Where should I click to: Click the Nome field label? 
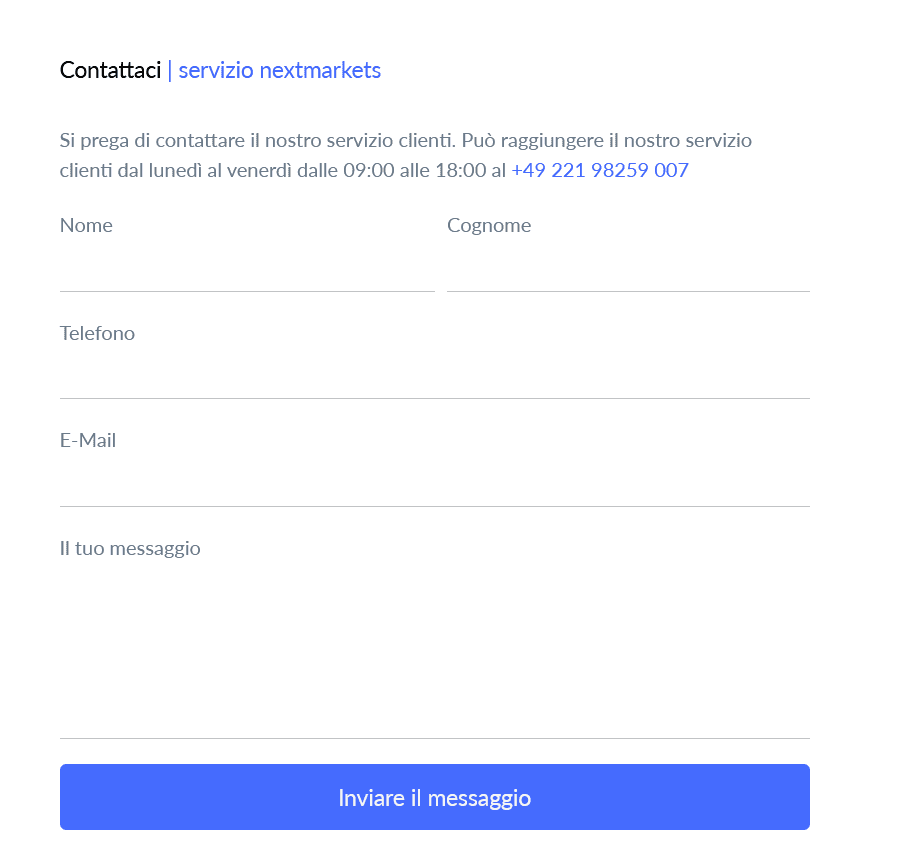(86, 225)
